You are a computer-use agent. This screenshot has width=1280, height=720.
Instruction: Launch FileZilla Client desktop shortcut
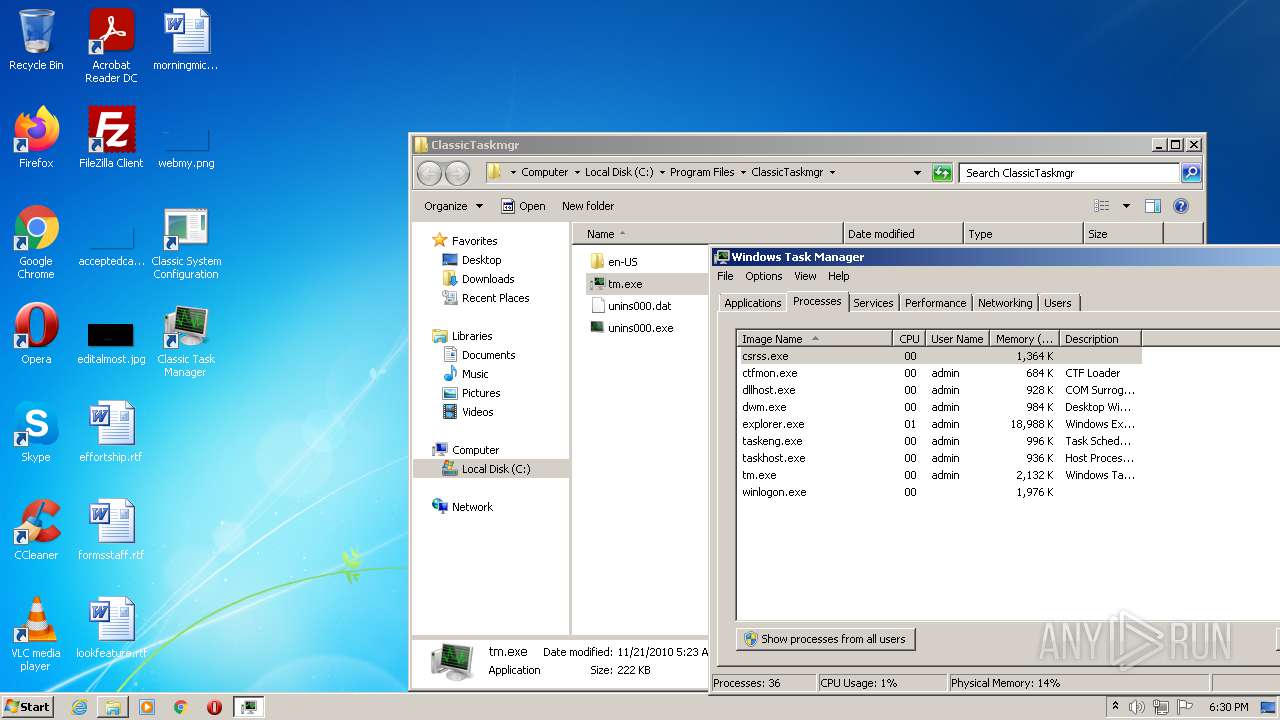pos(111,137)
